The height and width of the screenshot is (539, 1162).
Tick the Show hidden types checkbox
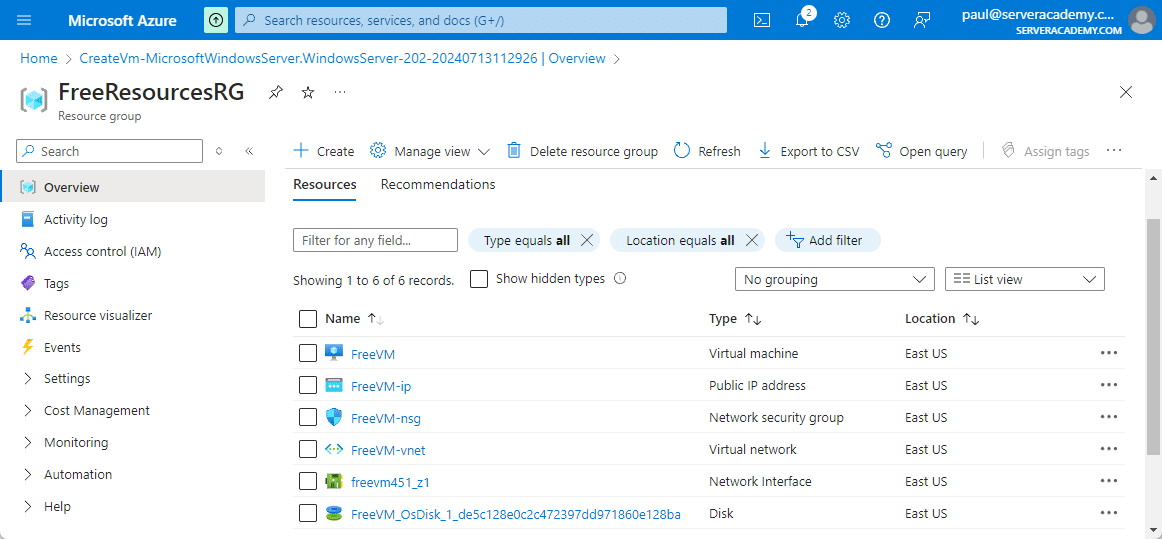click(479, 280)
